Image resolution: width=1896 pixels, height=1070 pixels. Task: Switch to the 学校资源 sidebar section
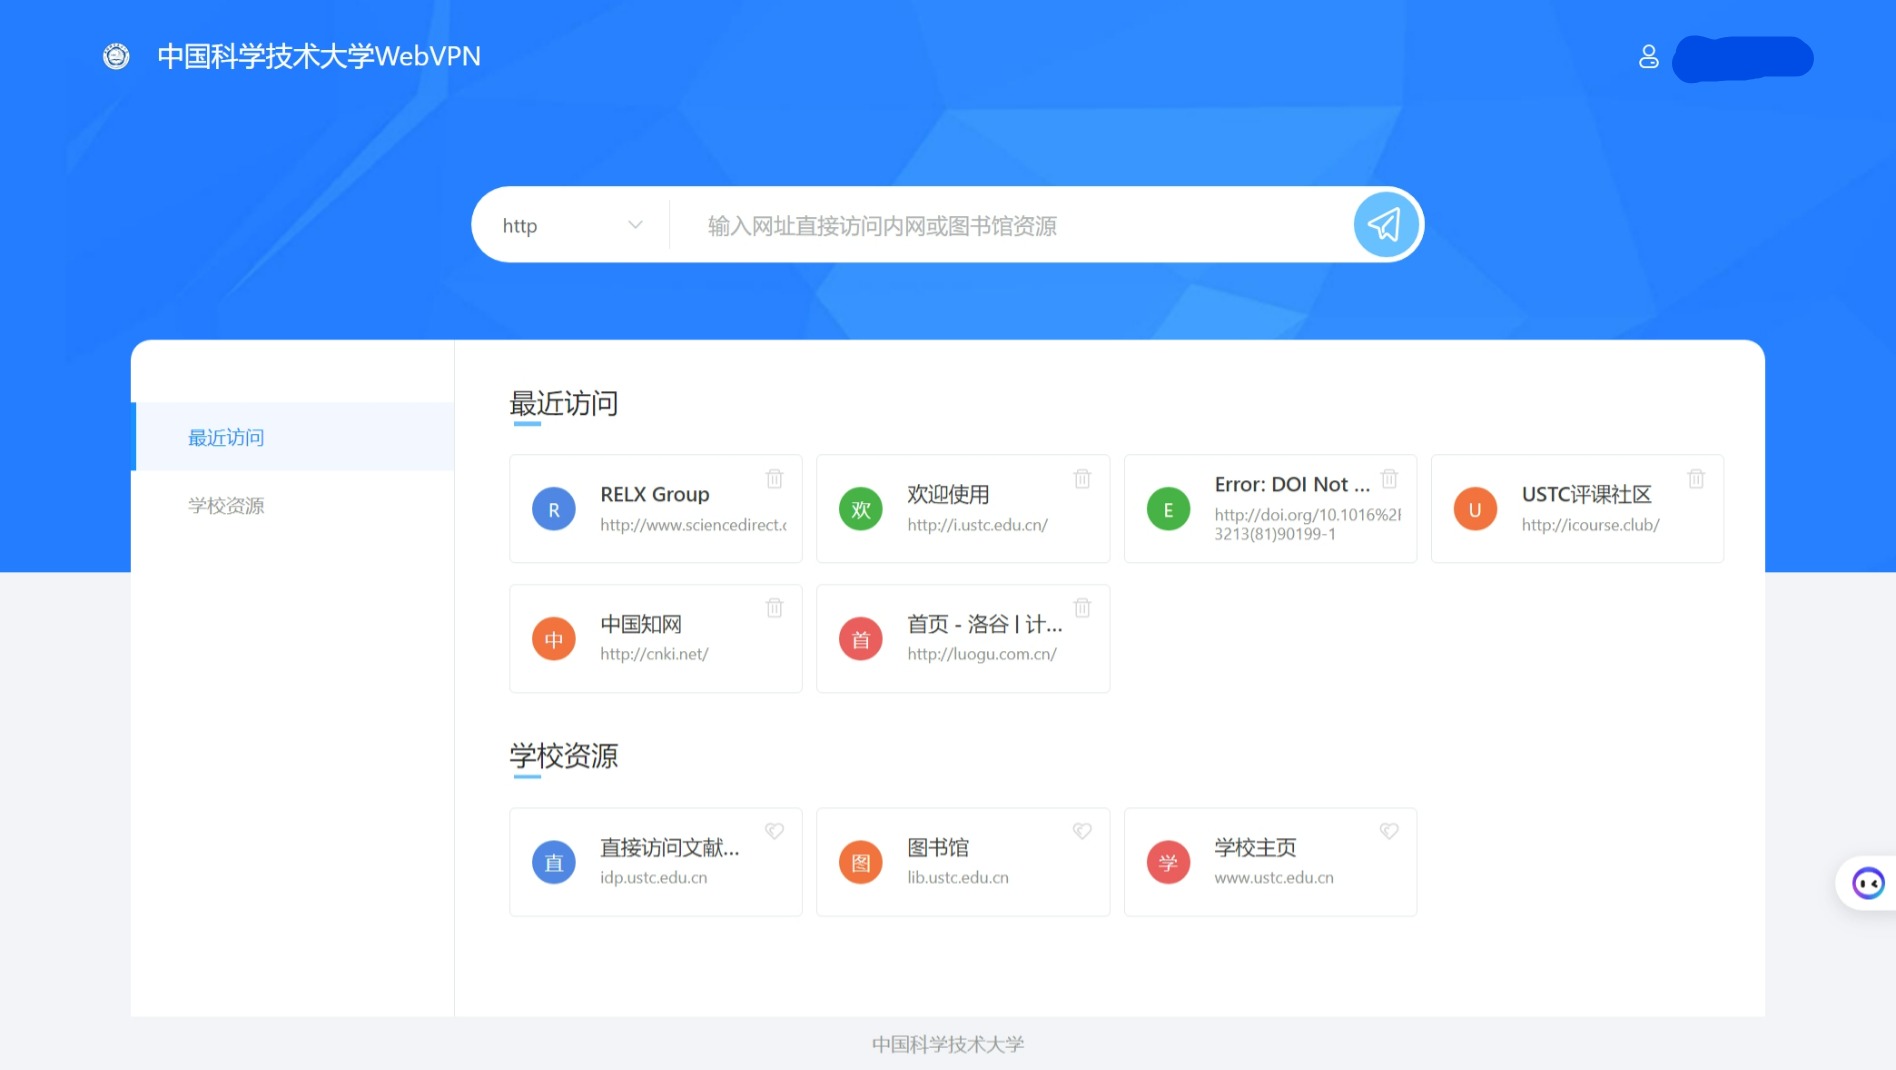click(x=225, y=505)
